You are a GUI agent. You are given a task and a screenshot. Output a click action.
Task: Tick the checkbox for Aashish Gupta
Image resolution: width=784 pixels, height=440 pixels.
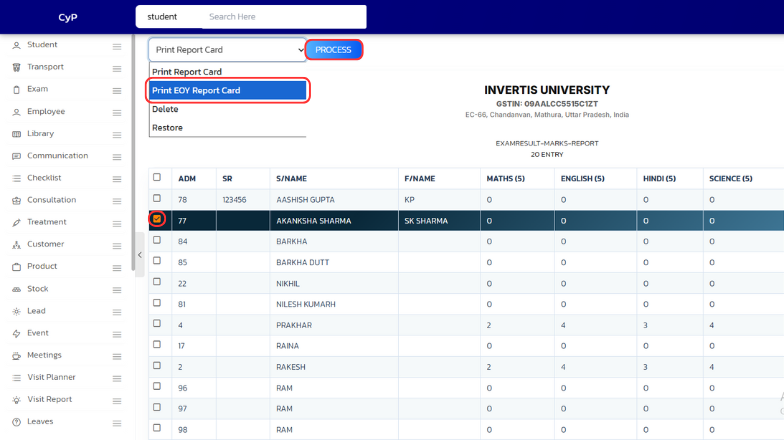click(x=157, y=199)
